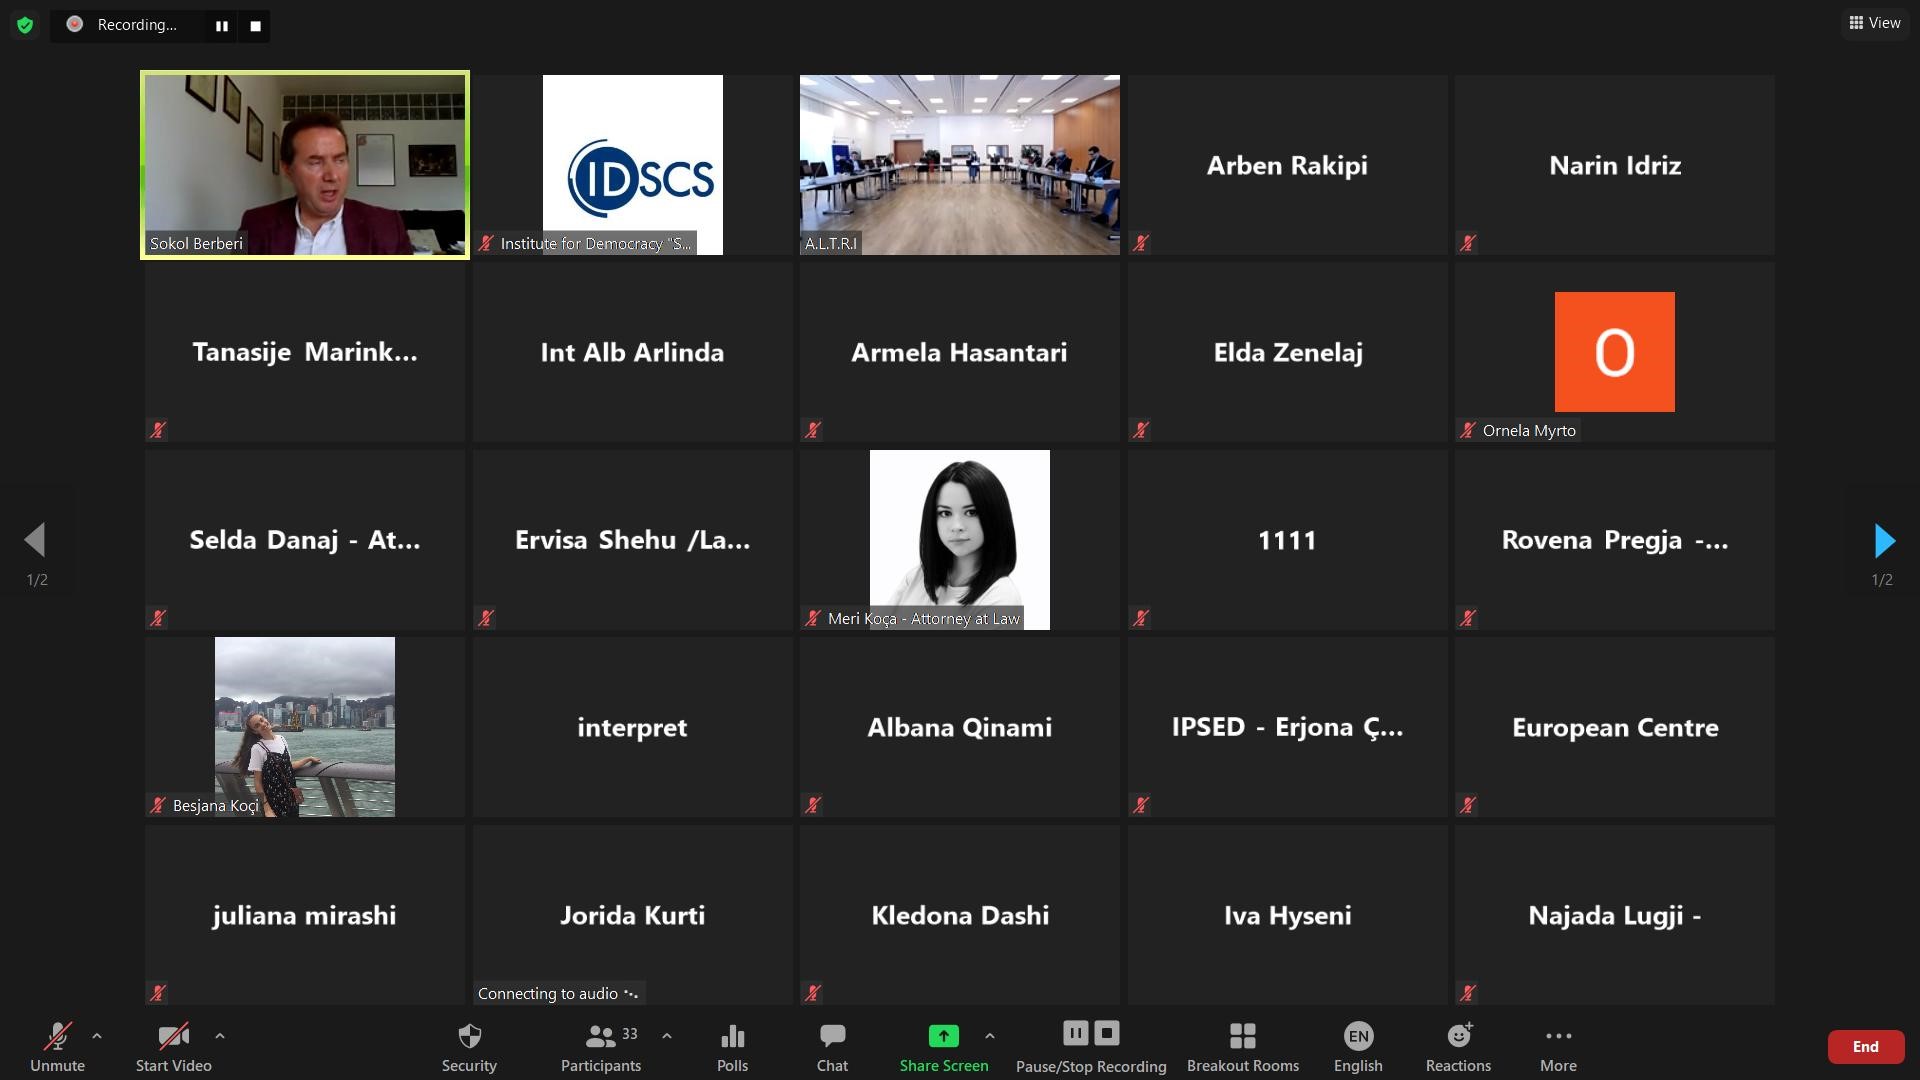Start sharing with Share Screen

[x=943, y=1047]
